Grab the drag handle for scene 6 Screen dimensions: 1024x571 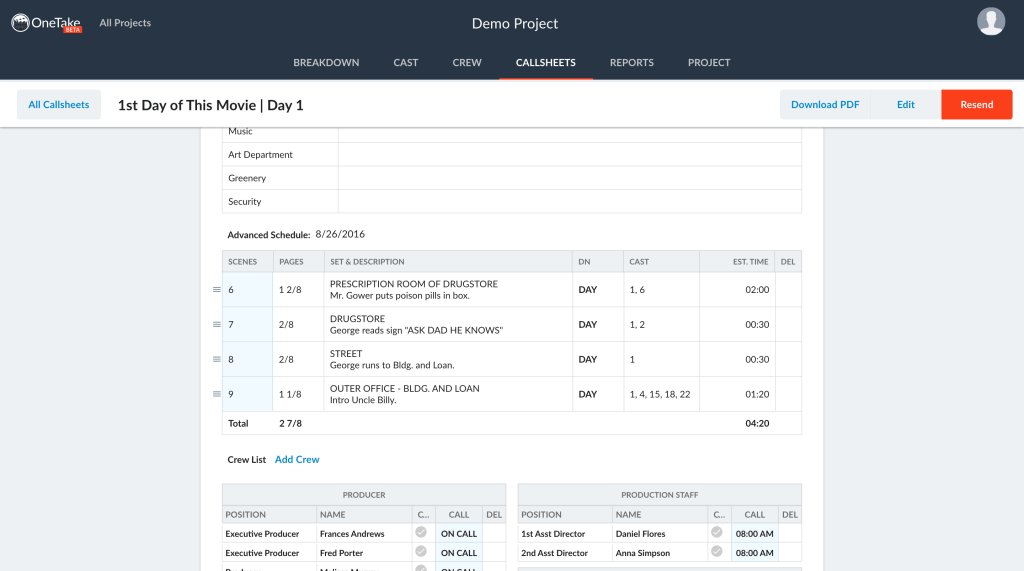pos(217,289)
